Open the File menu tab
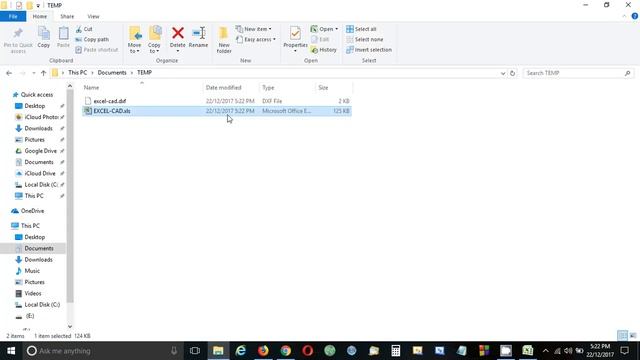640x360 pixels. click(13, 16)
